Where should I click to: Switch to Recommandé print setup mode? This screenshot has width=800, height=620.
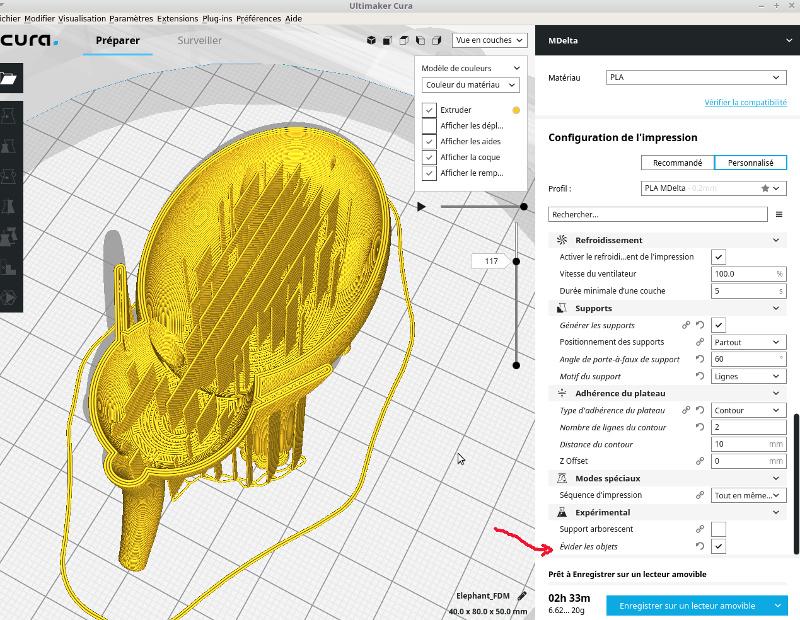click(x=678, y=163)
